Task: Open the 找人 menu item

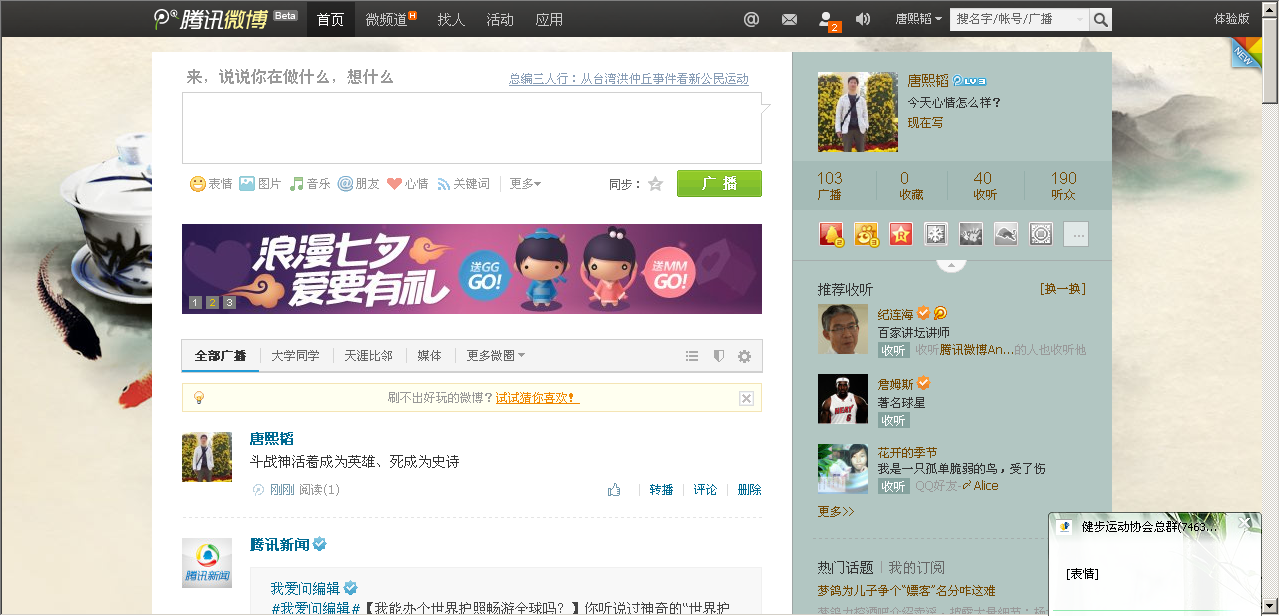Action: (x=451, y=19)
